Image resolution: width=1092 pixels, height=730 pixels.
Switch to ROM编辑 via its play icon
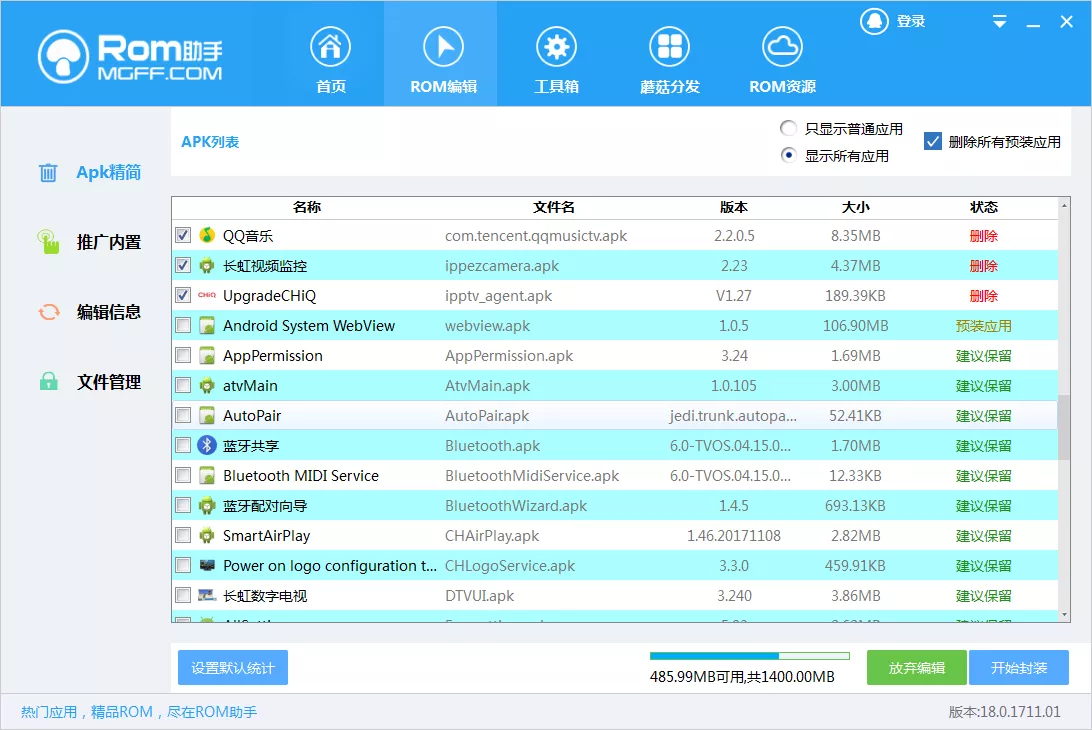pos(443,44)
